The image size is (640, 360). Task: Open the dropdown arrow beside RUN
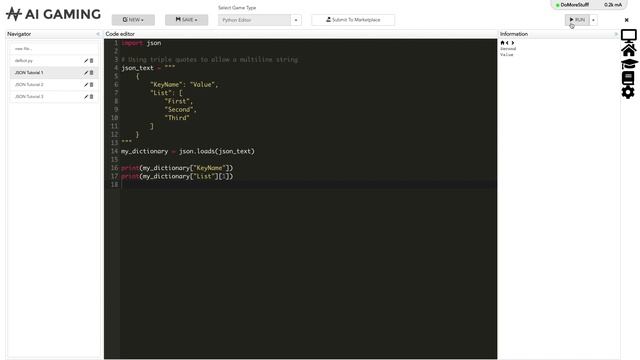593,20
